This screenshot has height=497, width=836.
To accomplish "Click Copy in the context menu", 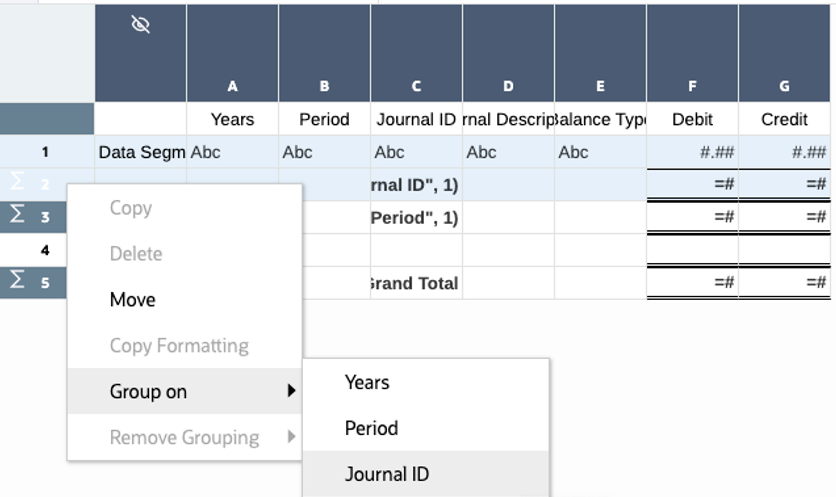I will pos(131,208).
